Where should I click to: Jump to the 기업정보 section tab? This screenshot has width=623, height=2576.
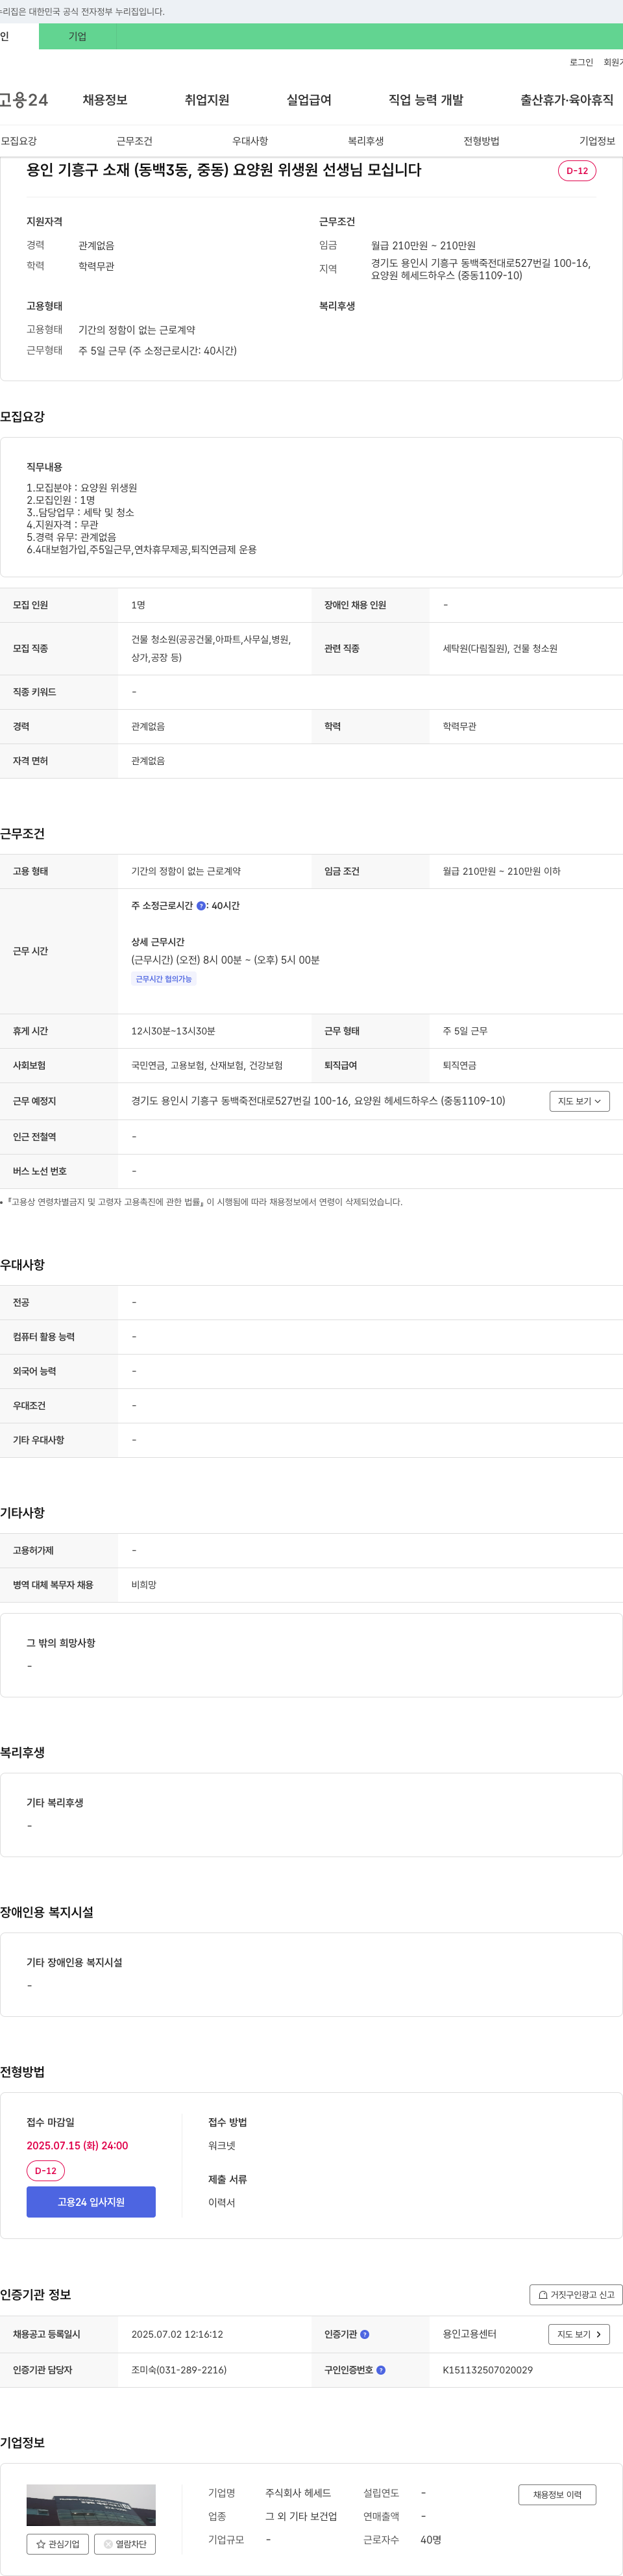(597, 141)
